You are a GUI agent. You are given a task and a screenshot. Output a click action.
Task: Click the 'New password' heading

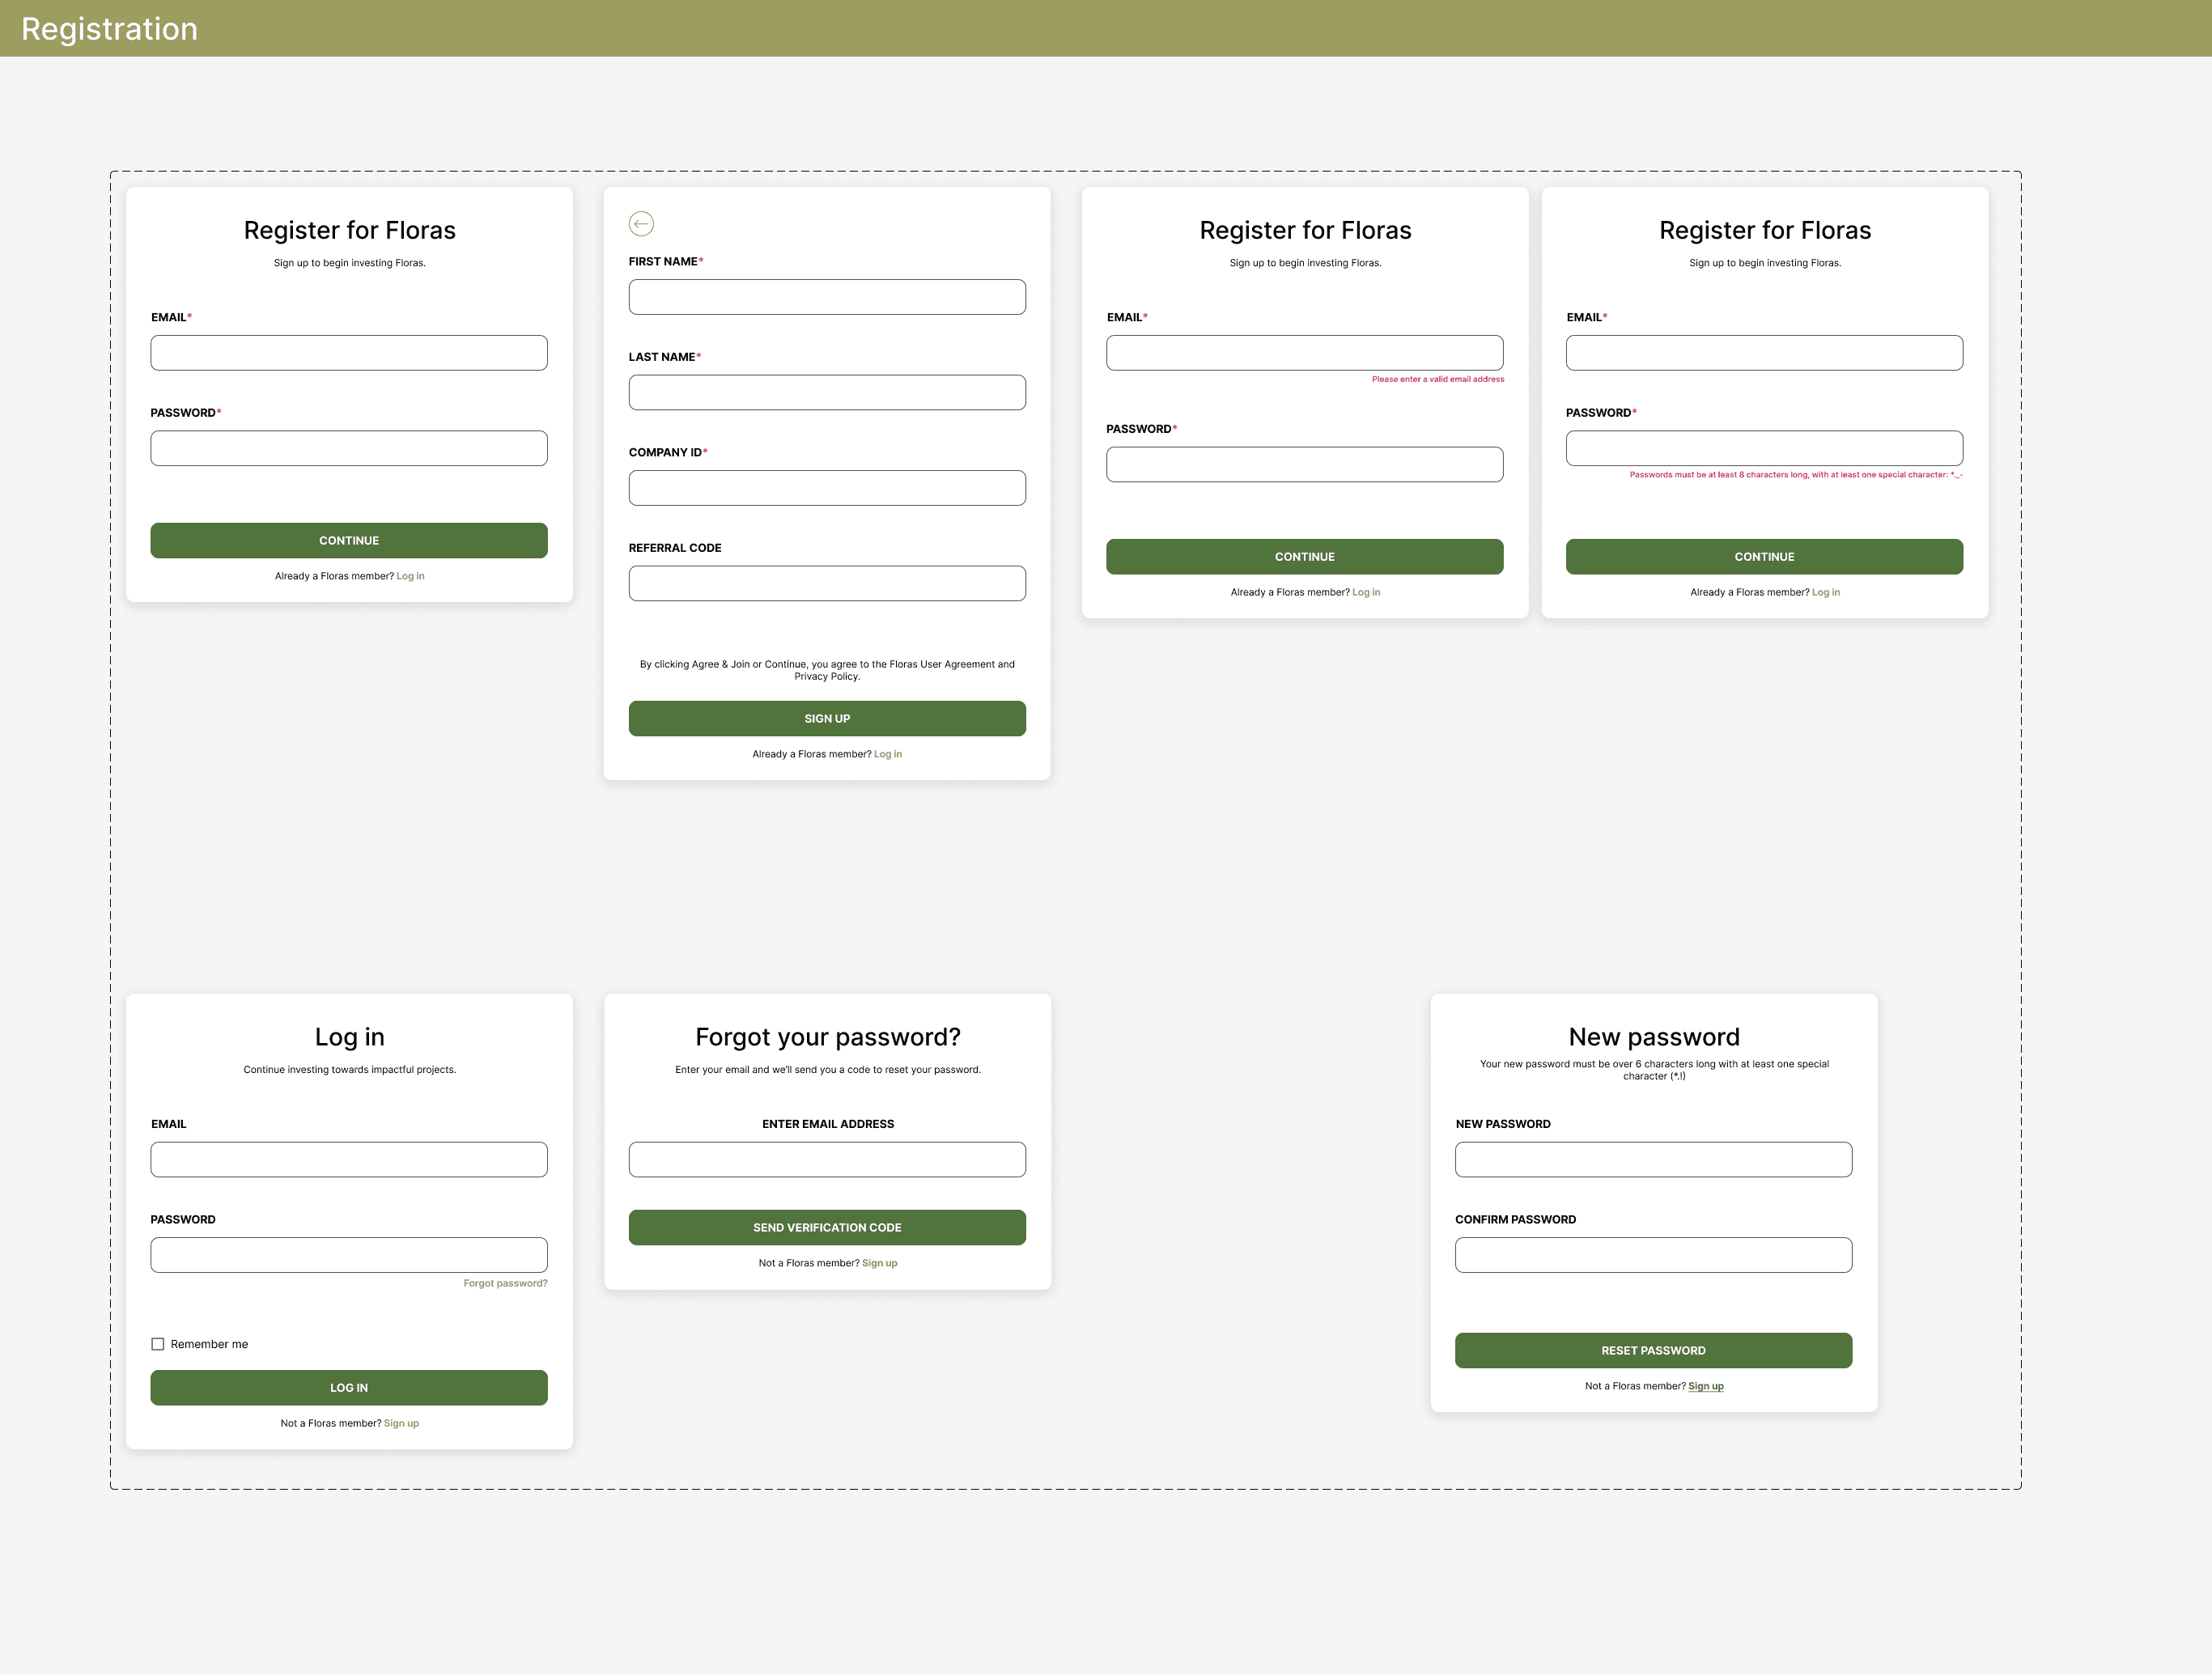tap(1654, 1037)
